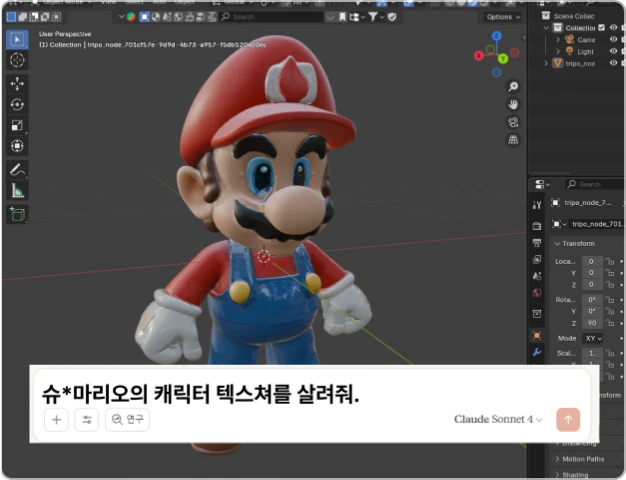Select the Select Box tool
626x480 pixels.
(x=17, y=40)
